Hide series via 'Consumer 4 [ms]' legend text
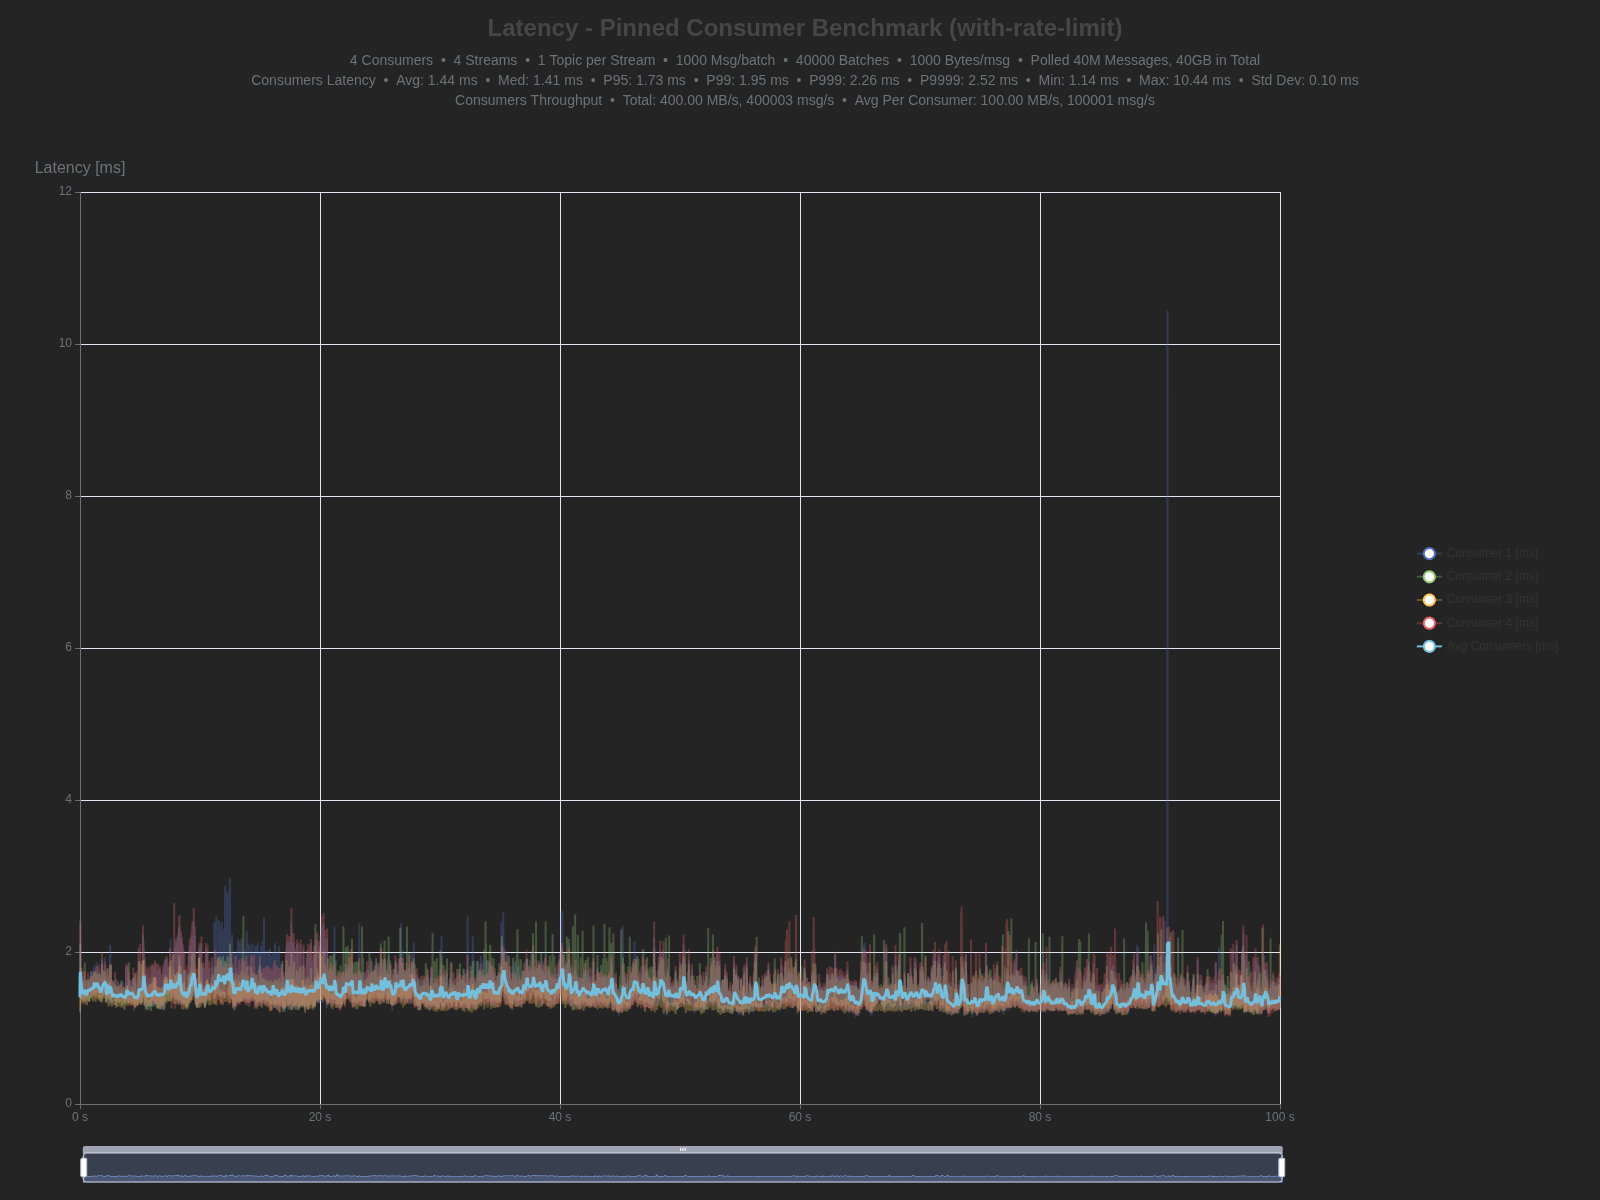 click(x=1492, y=623)
